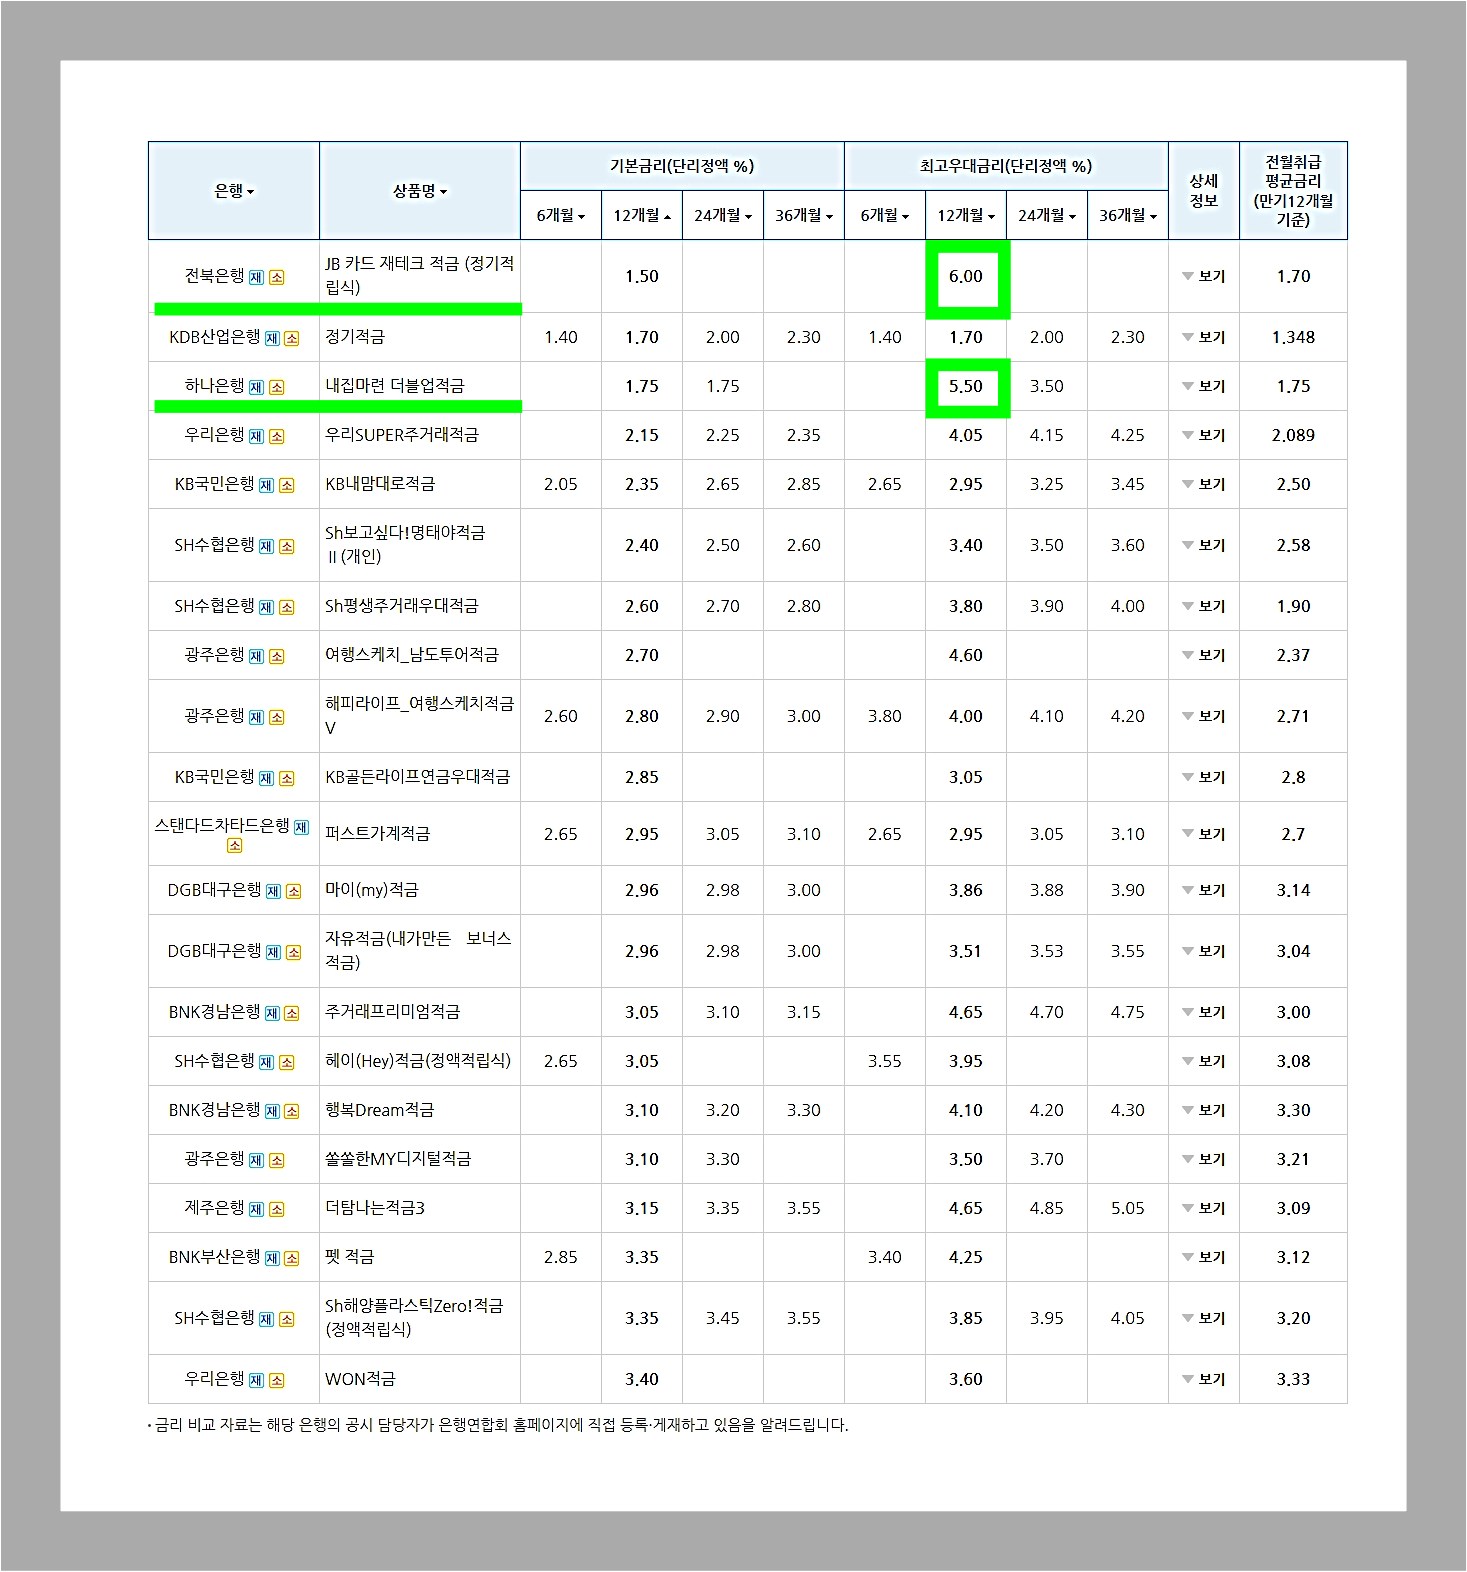The height and width of the screenshot is (1572, 1467).
Task: Click the 상세정보 column header
Action: pos(1204,190)
